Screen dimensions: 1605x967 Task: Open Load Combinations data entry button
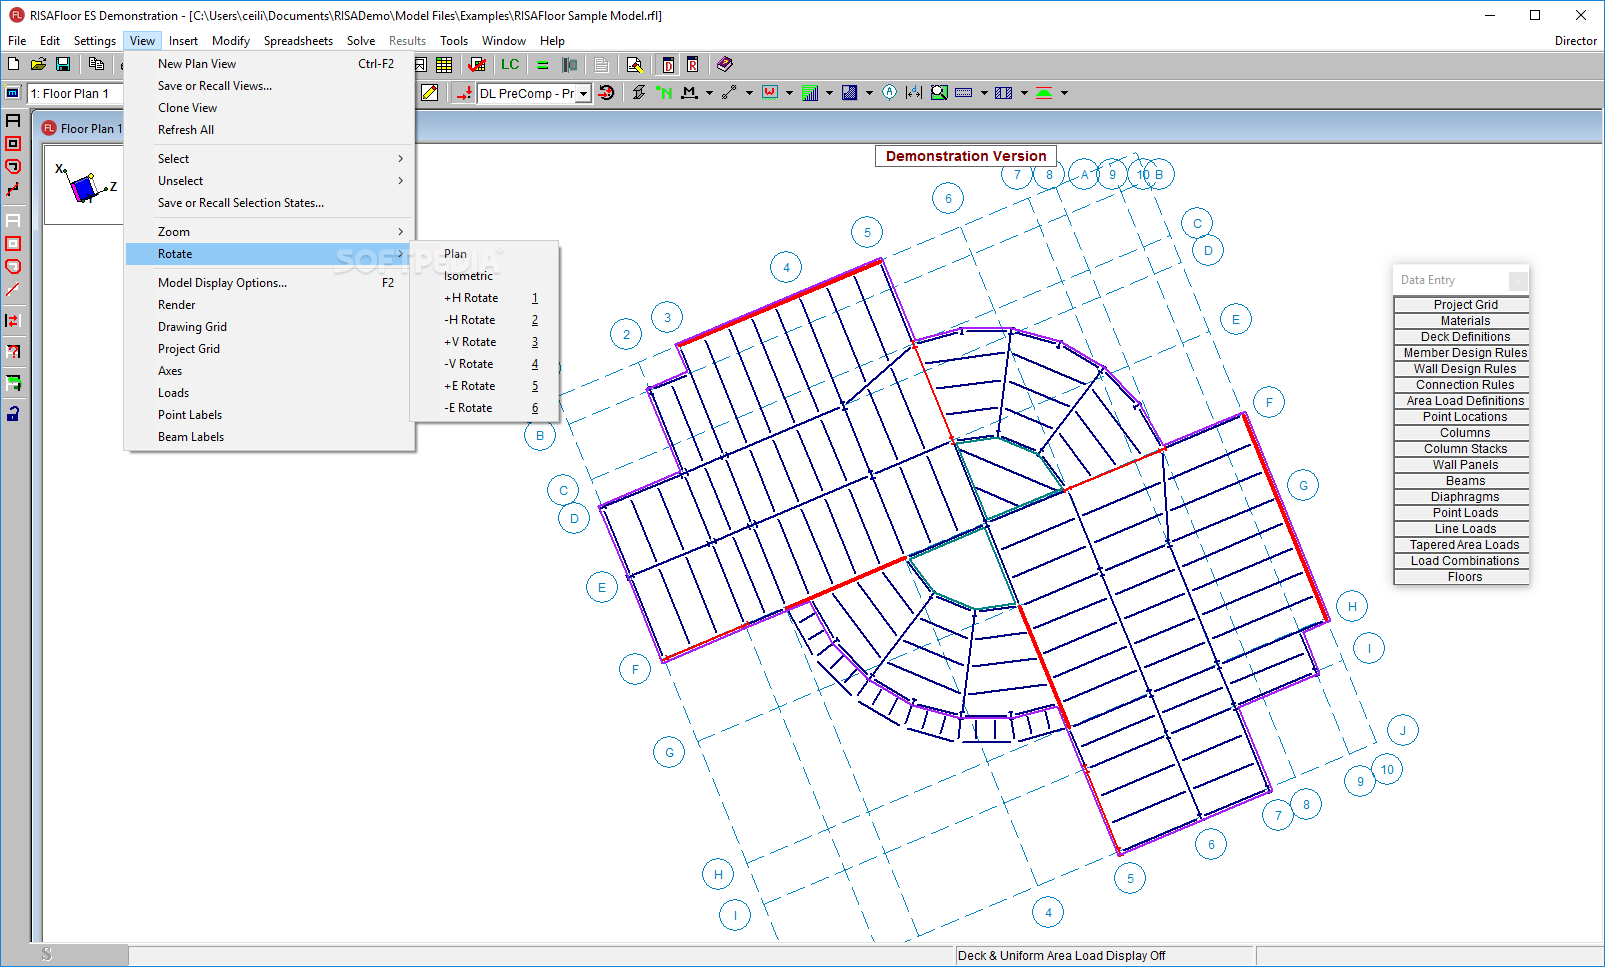(x=1461, y=561)
